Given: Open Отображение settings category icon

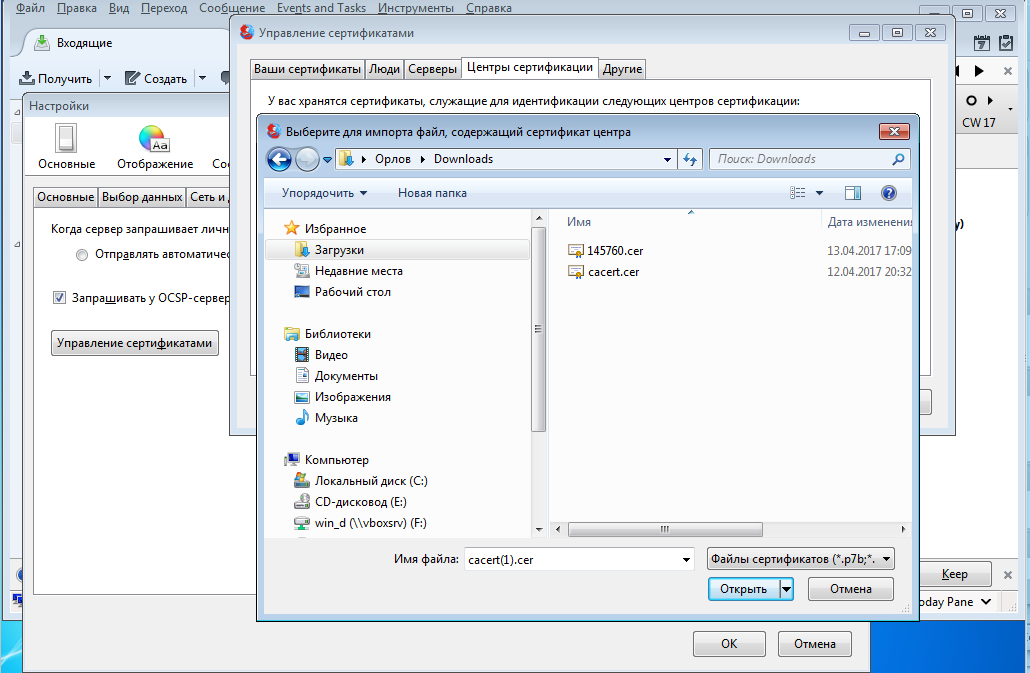Looking at the screenshot, I should pyautogui.click(x=155, y=146).
